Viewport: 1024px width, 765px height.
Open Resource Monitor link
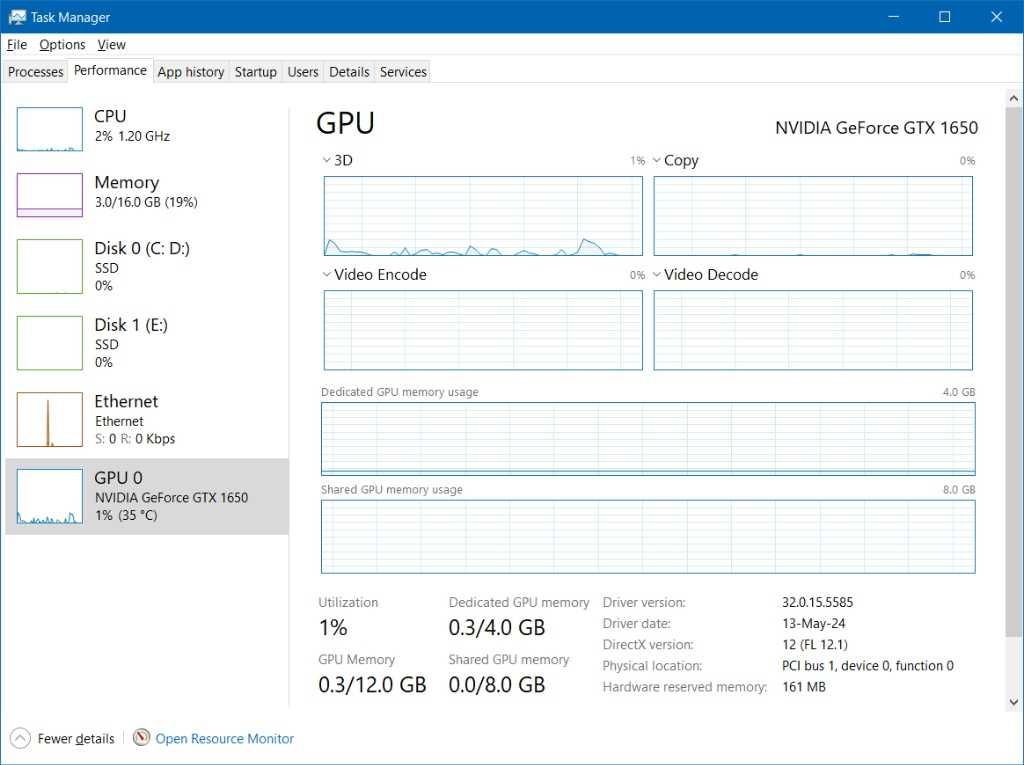click(224, 738)
